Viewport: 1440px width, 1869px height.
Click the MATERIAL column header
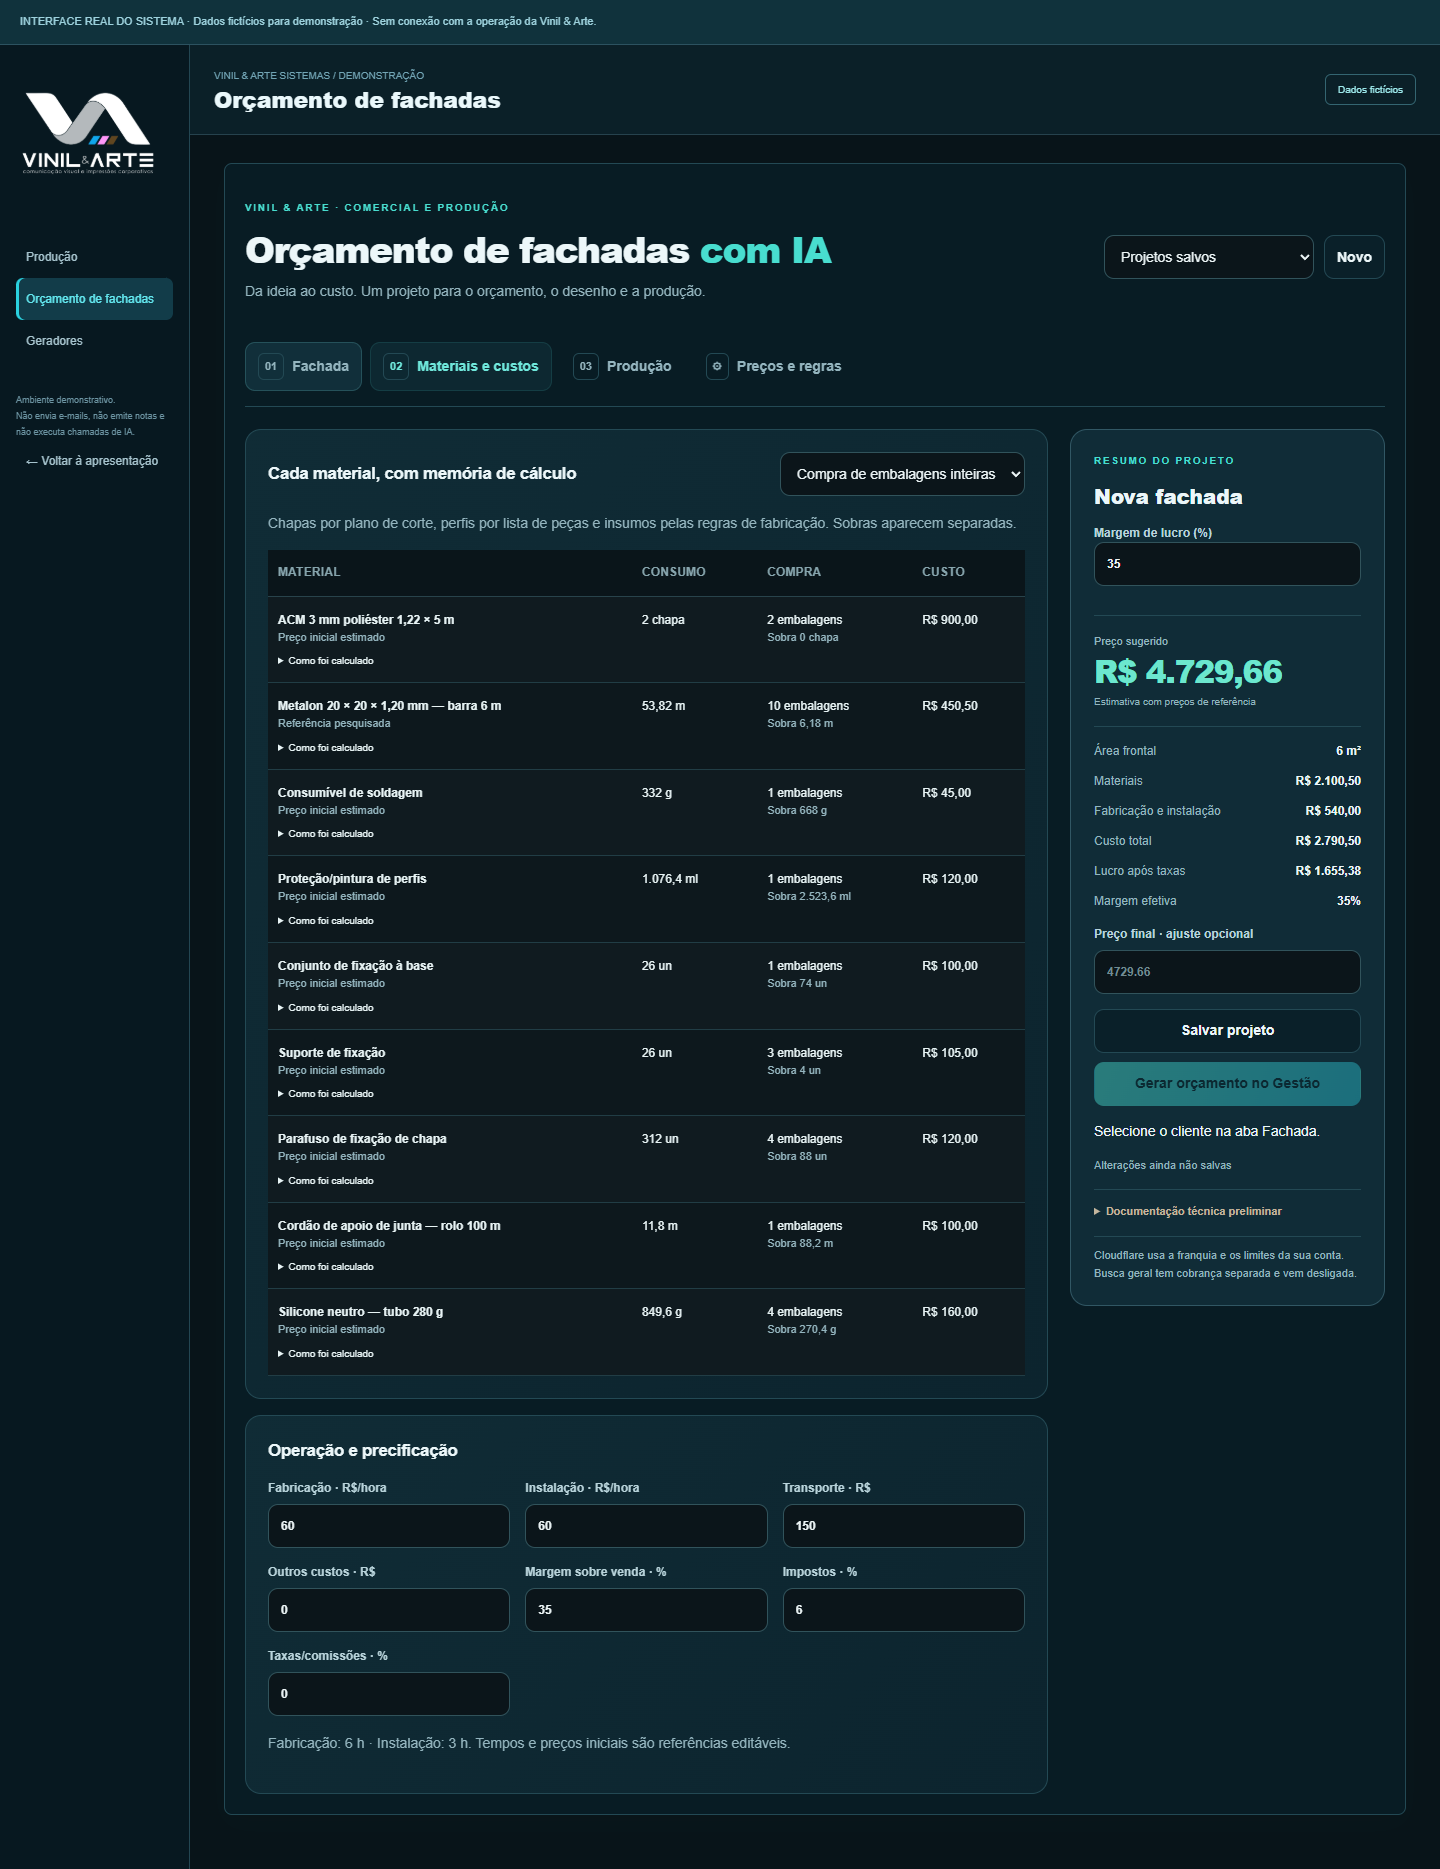tap(309, 572)
